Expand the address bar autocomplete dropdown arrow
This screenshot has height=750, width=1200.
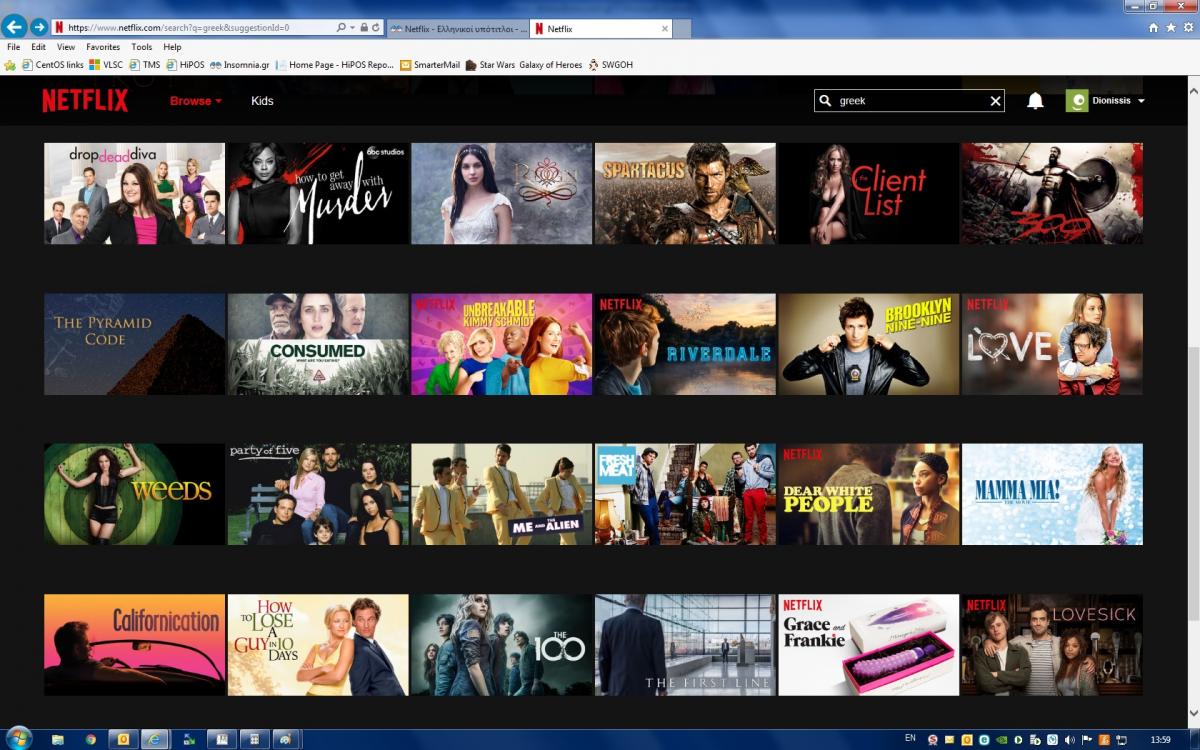point(353,28)
